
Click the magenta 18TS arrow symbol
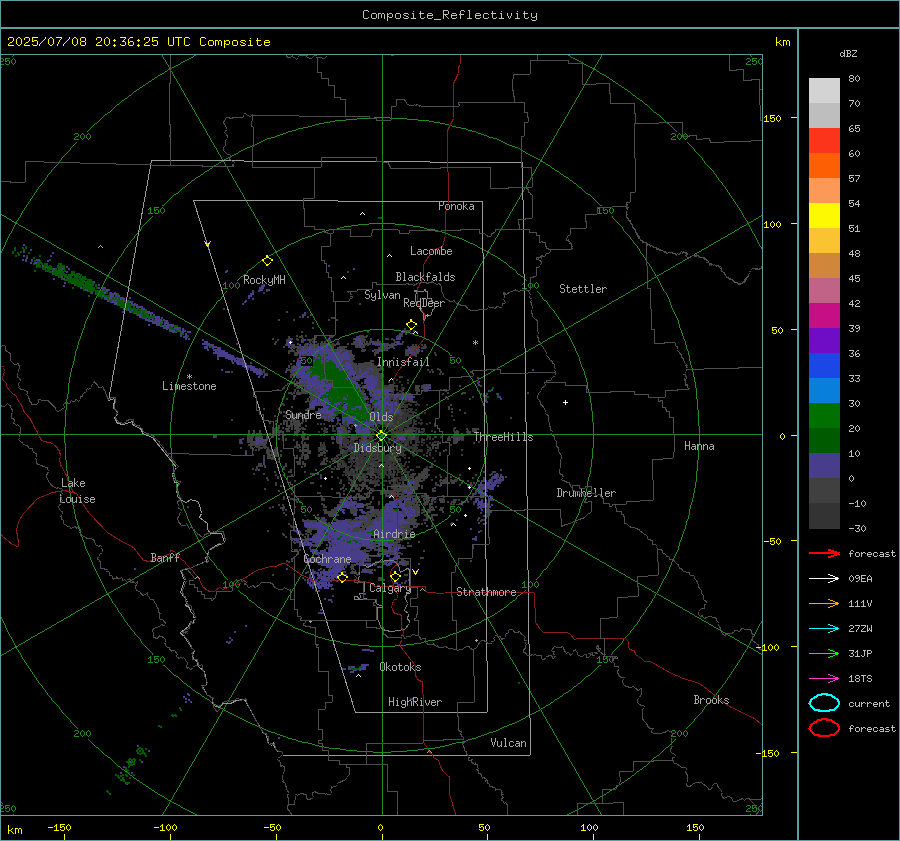(x=824, y=679)
